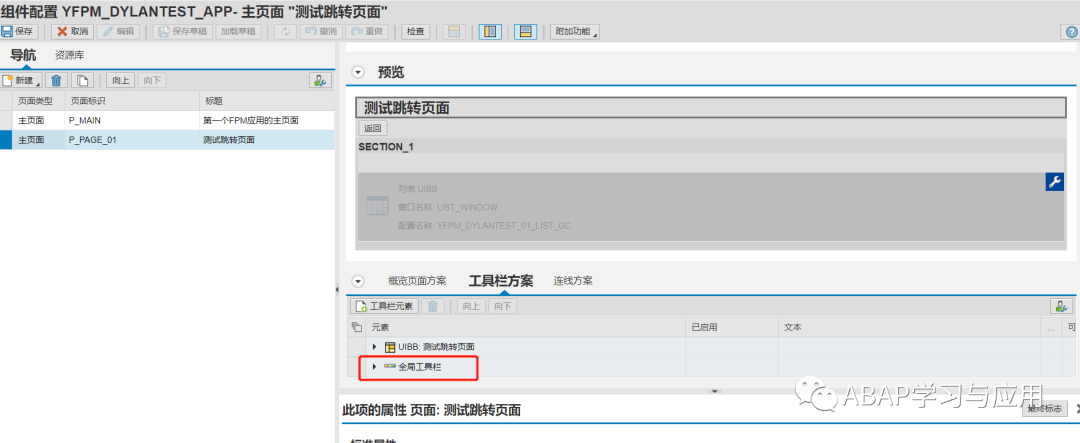The height and width of the screenshot is (443, 1080).
Task: Click the 最终标志 button in attributes header
Action: pos(1045,409)
